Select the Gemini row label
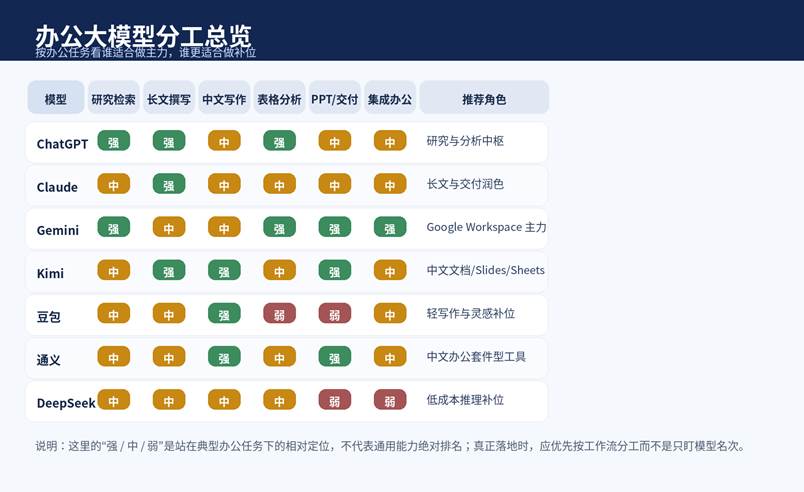 (58, 229)
